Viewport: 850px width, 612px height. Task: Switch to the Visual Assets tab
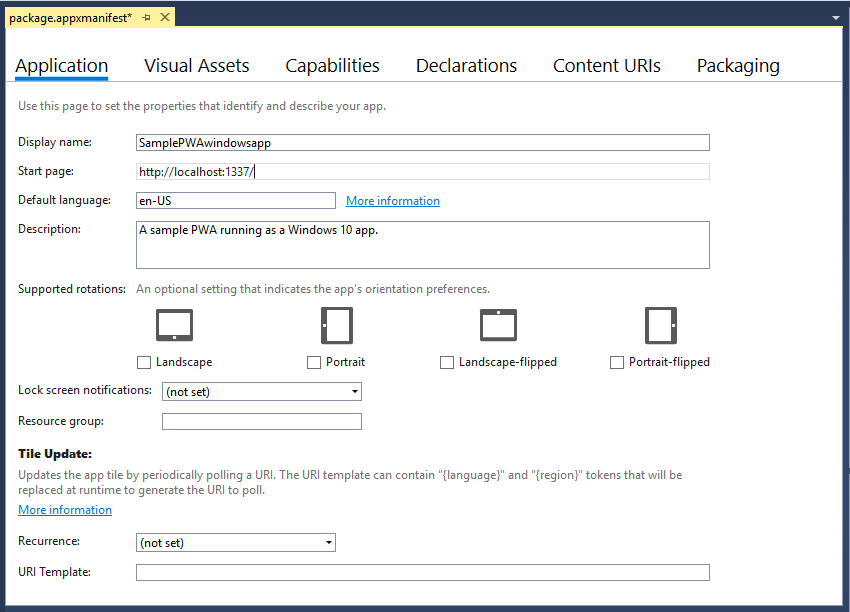(196, 65)
